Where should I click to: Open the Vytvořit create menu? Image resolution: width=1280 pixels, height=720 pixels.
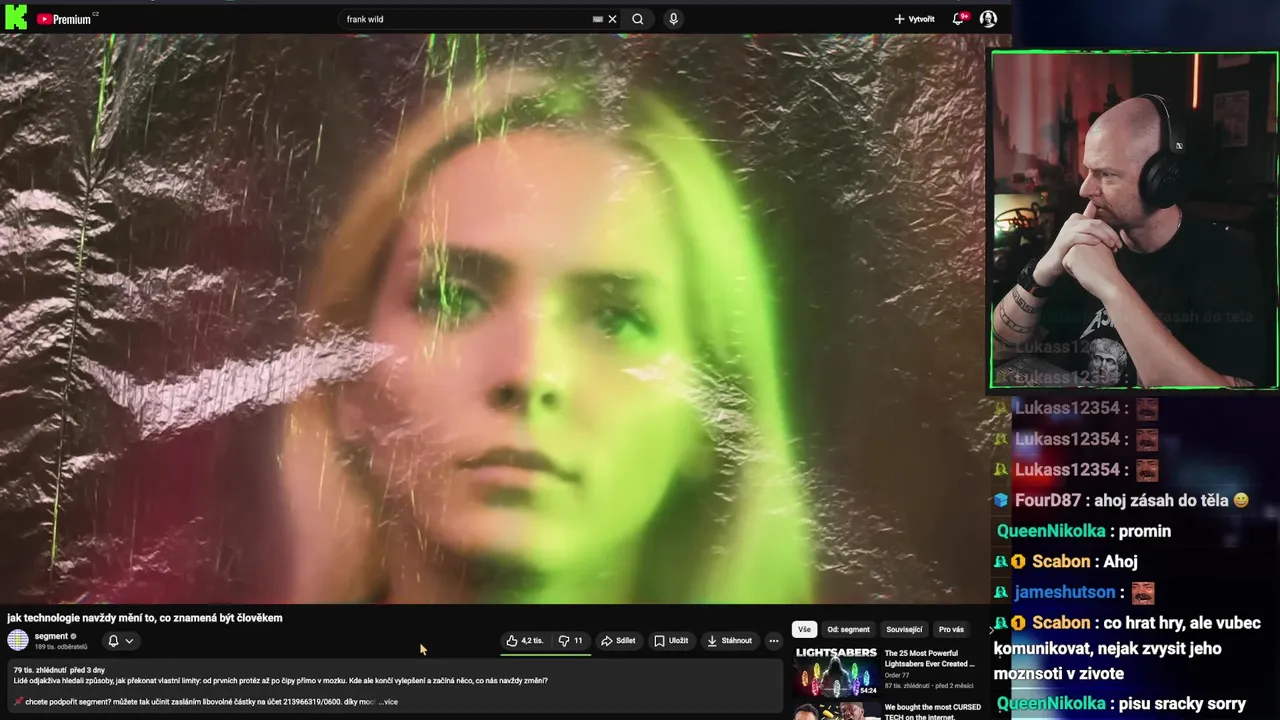pos(914,19)
